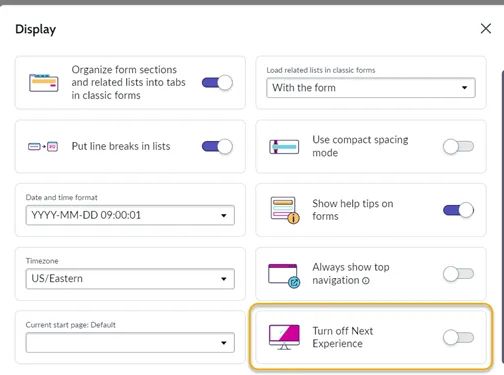This screenshot has width=504, height=375.
Task: Enable compact spacing mode switch
Action: (458, 147)
